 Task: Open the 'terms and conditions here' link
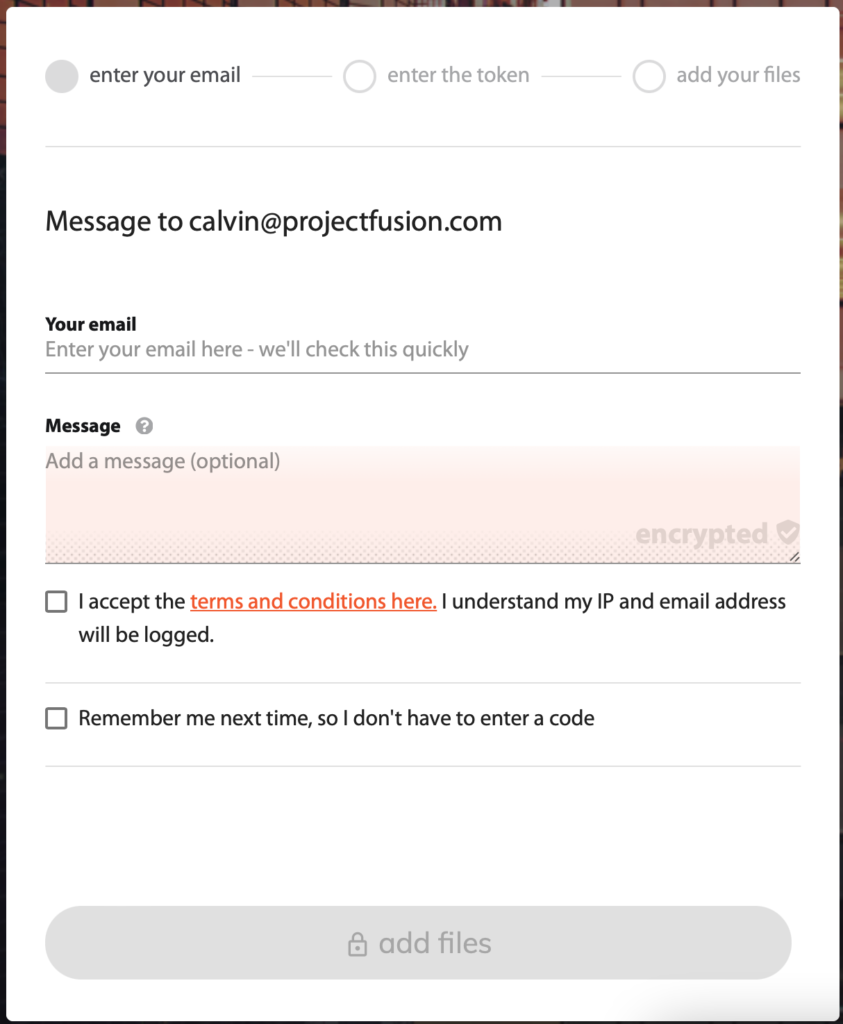[x=312, y=601]
